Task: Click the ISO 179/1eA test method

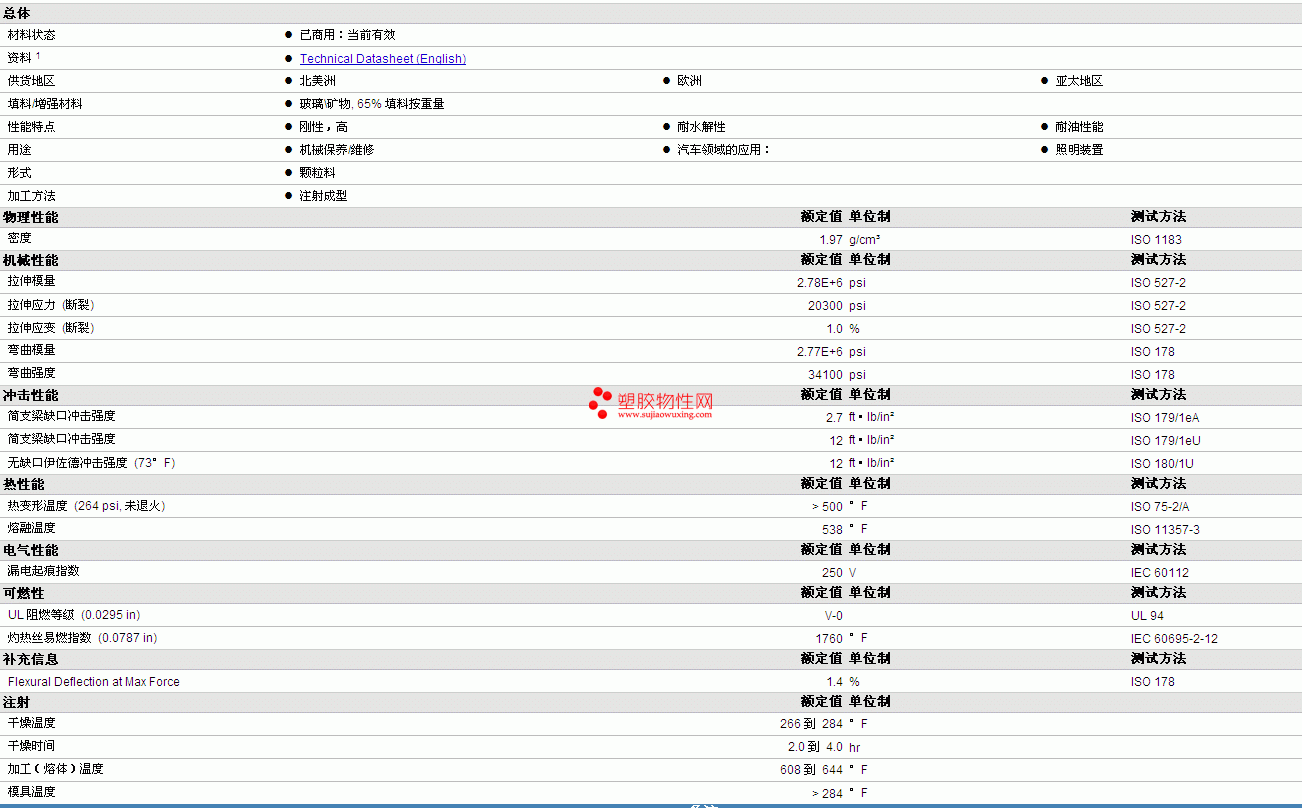Action: coord(1163,418)
